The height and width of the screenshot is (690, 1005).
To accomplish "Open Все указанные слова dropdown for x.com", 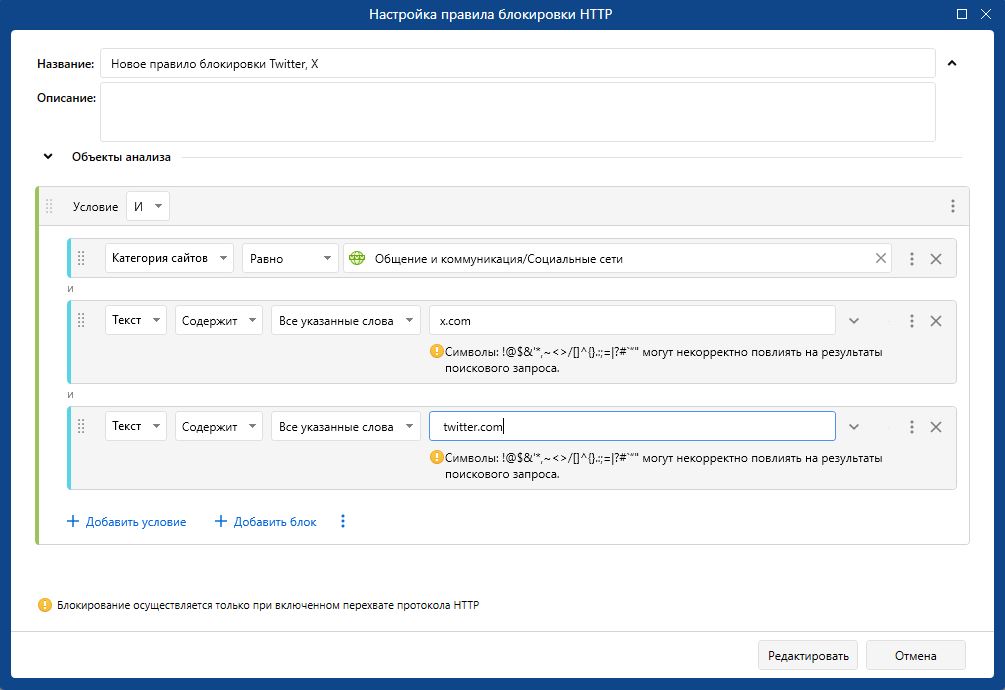I will pos(345,320).
